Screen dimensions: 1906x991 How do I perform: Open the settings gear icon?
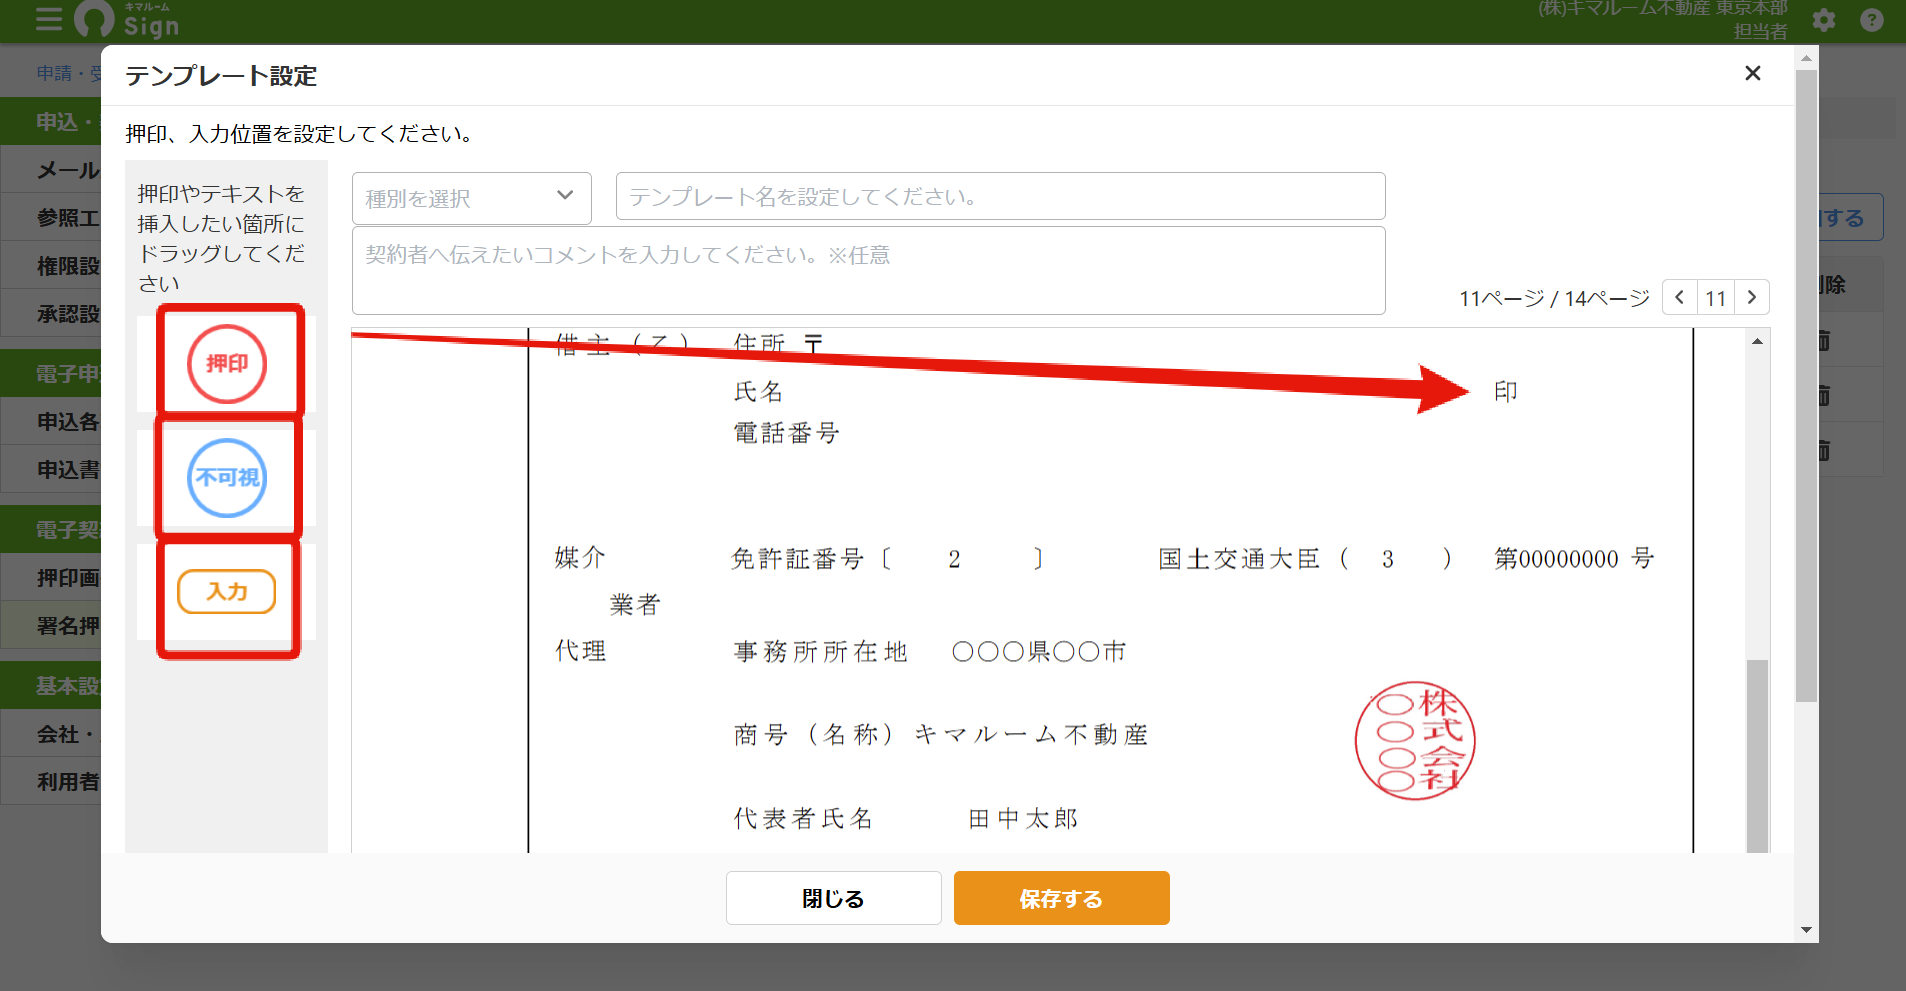coord(1824,20)
